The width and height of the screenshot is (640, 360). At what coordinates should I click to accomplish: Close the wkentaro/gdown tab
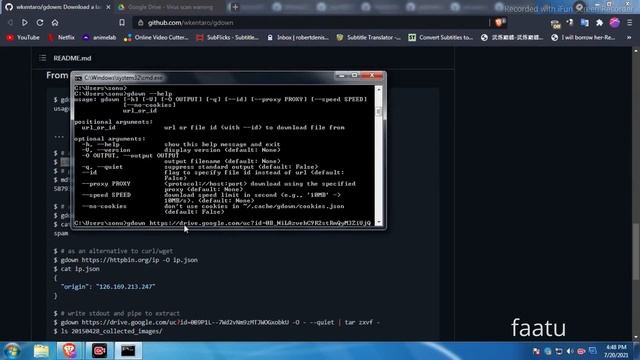(108, 7)
